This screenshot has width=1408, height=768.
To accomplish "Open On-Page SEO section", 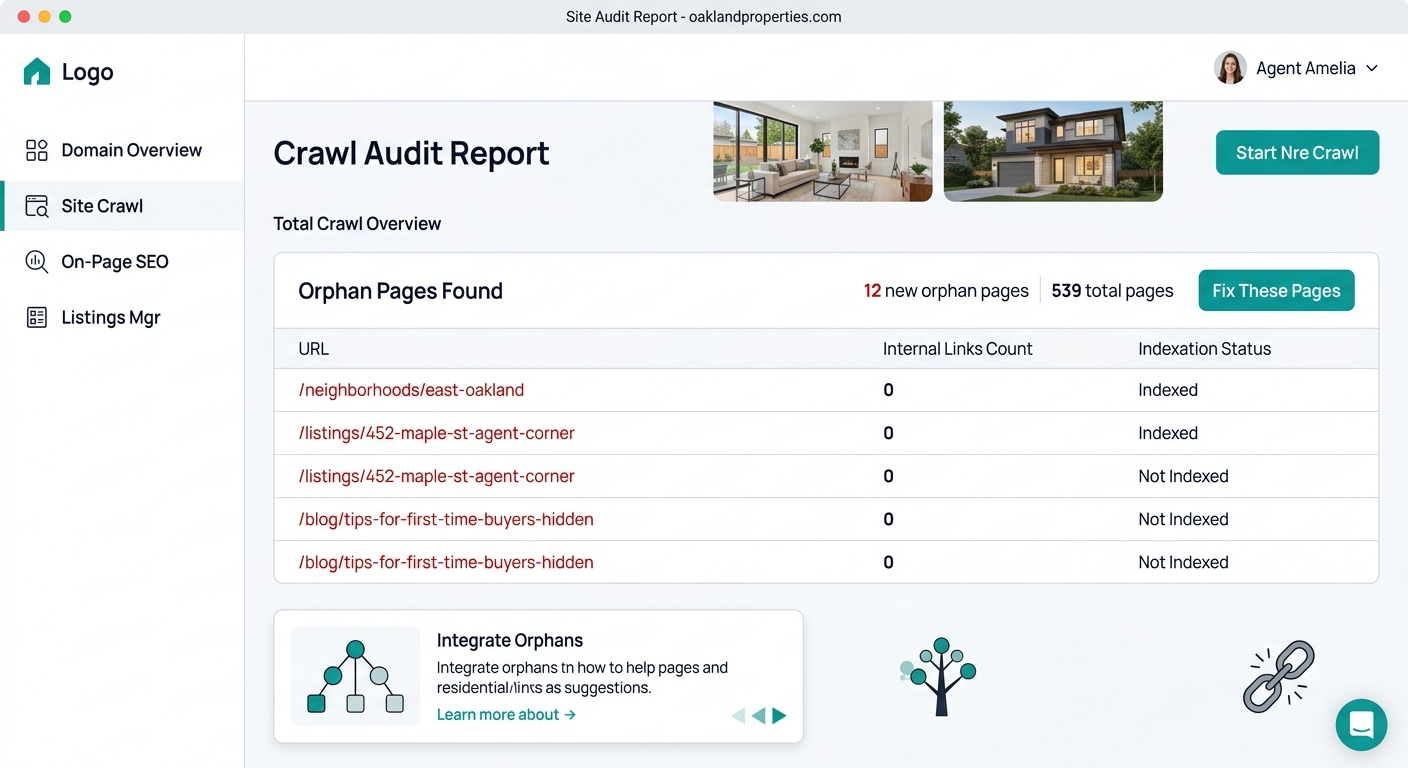I will [x=122, y=262].
